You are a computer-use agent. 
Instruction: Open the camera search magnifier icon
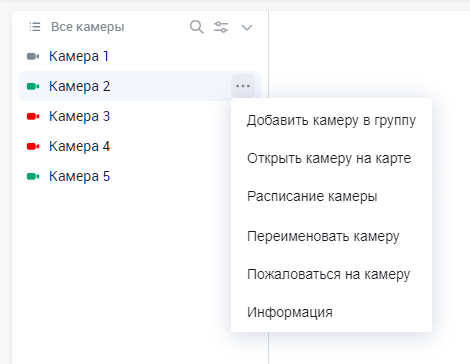(197, 27)
